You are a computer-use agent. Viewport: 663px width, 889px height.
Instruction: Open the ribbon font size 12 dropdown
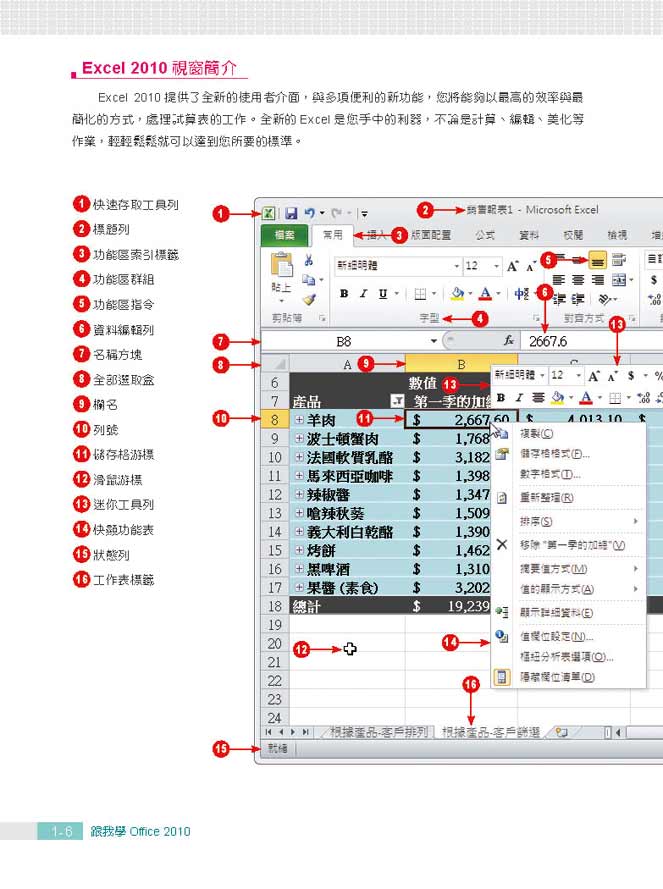pyautogui.click(x=496, y=266)
